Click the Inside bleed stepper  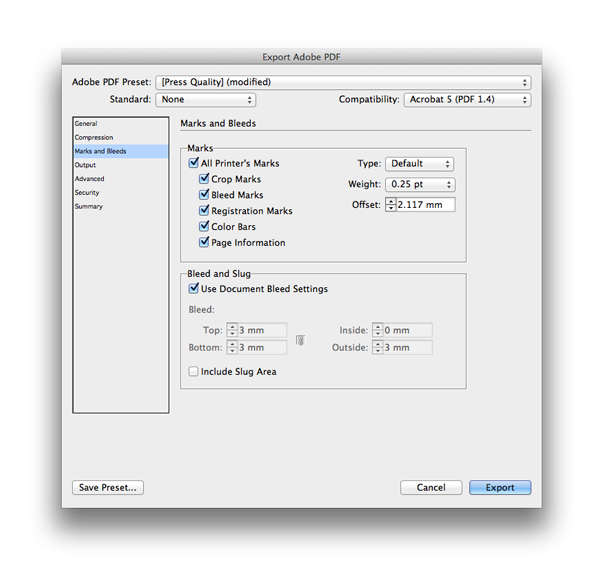(x=378, y=330)
